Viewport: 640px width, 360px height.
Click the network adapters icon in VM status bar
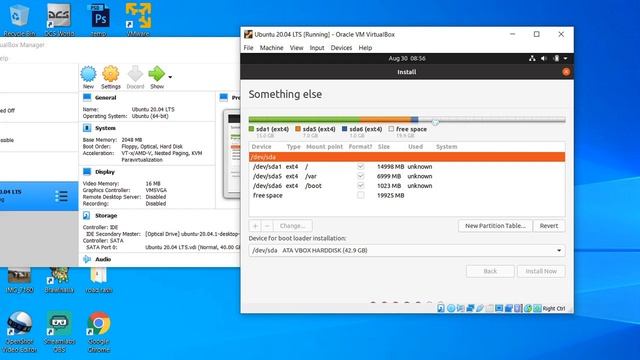[470, 308]
